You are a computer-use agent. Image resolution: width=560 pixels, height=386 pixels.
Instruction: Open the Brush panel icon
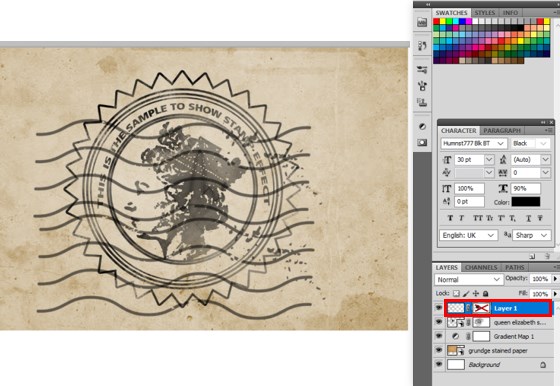pyautogui.click(x=422, y=86)
